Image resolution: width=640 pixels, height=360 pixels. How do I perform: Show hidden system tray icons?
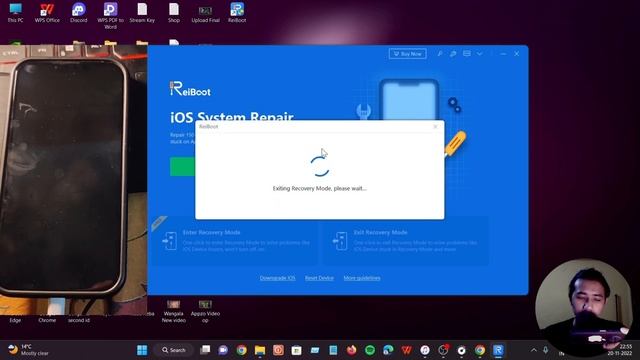[x=533, y=350]
